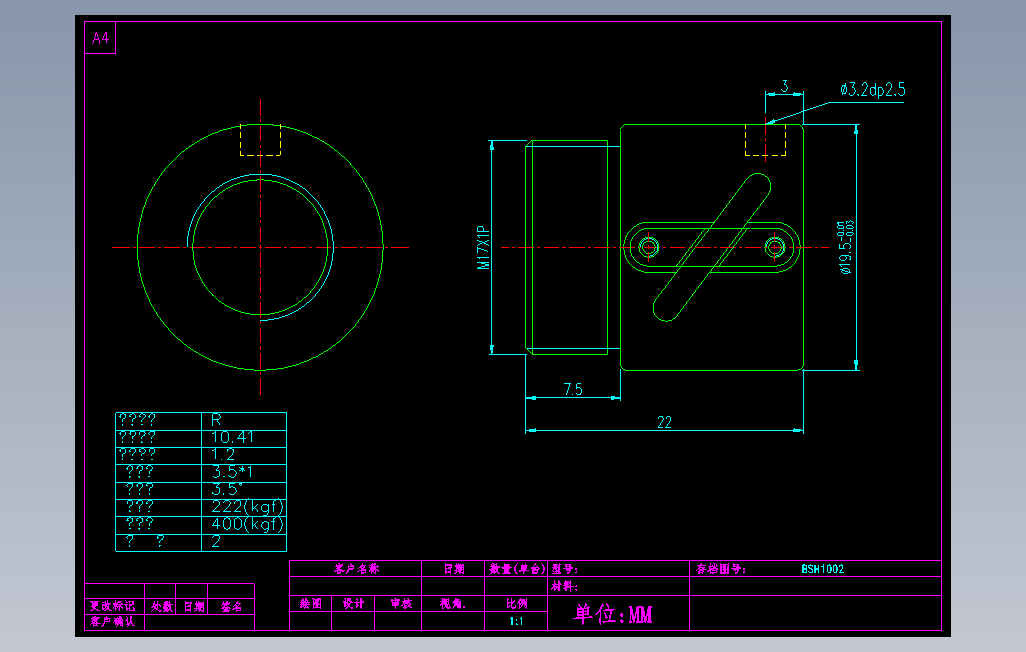Select the 日期 cell beside 签名
The image size is (1026, 652).
pos(194,607)
